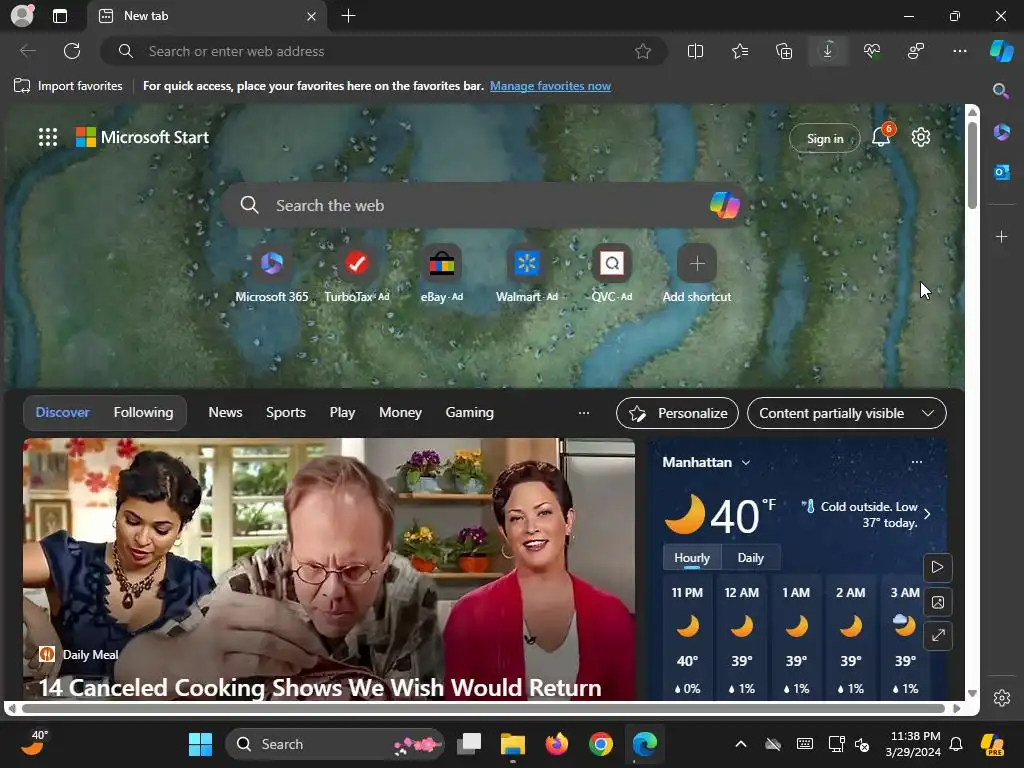Open Collections in the toolbar
This screenshot has height=768, width=1024.
coord(784,51)
